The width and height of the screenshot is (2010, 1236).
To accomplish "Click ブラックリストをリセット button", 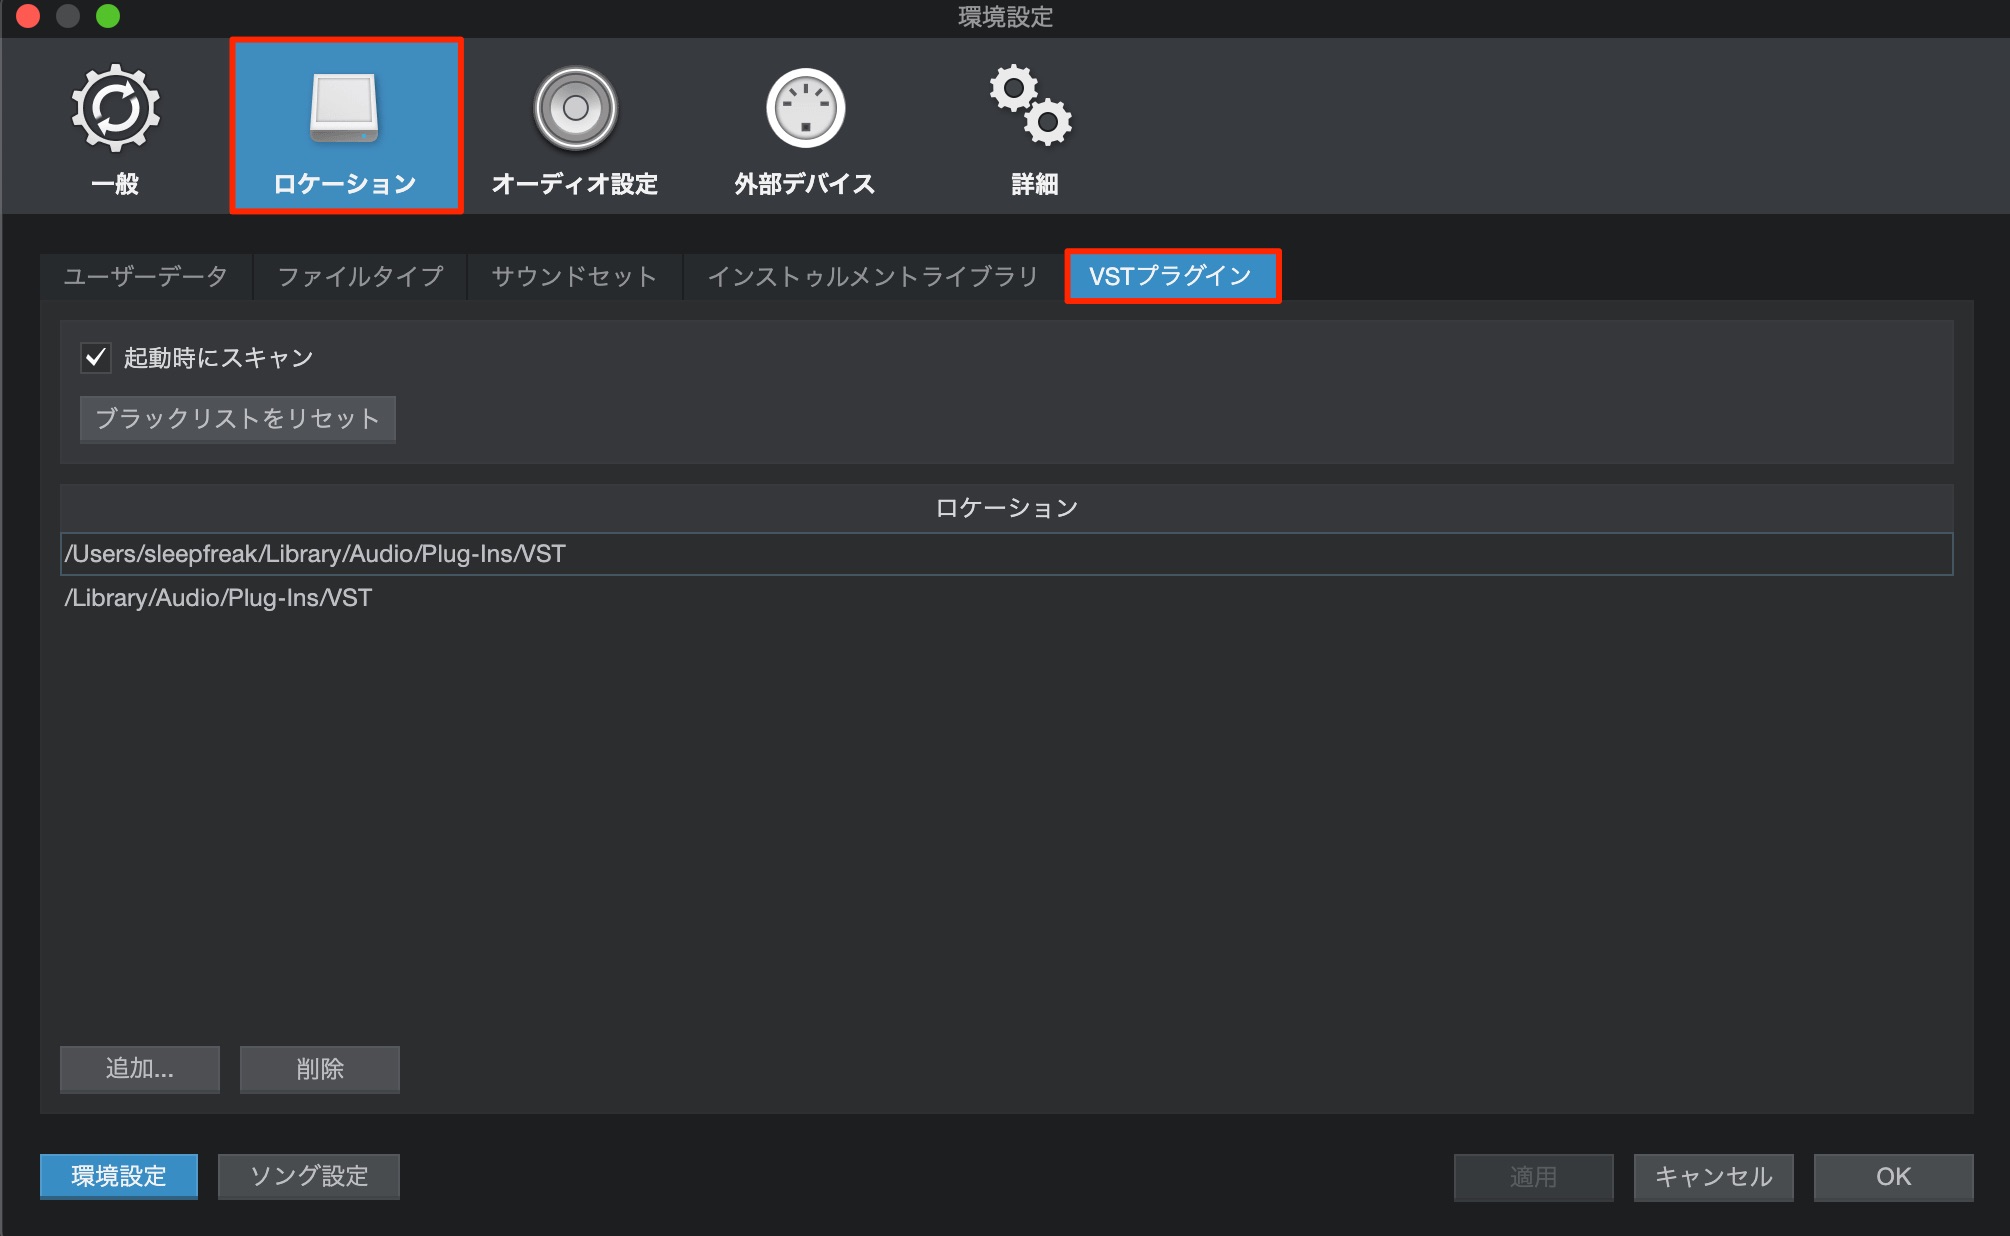I will (x=238, y=418).
